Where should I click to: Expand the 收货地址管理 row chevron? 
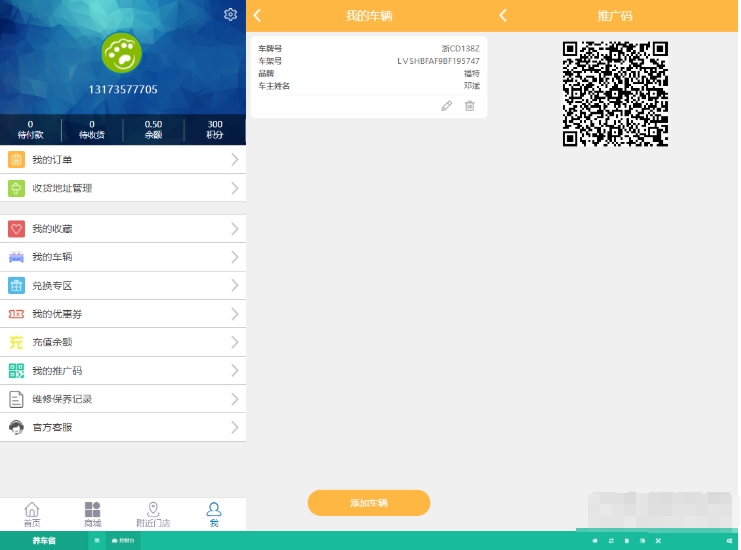tap(234, 188)
